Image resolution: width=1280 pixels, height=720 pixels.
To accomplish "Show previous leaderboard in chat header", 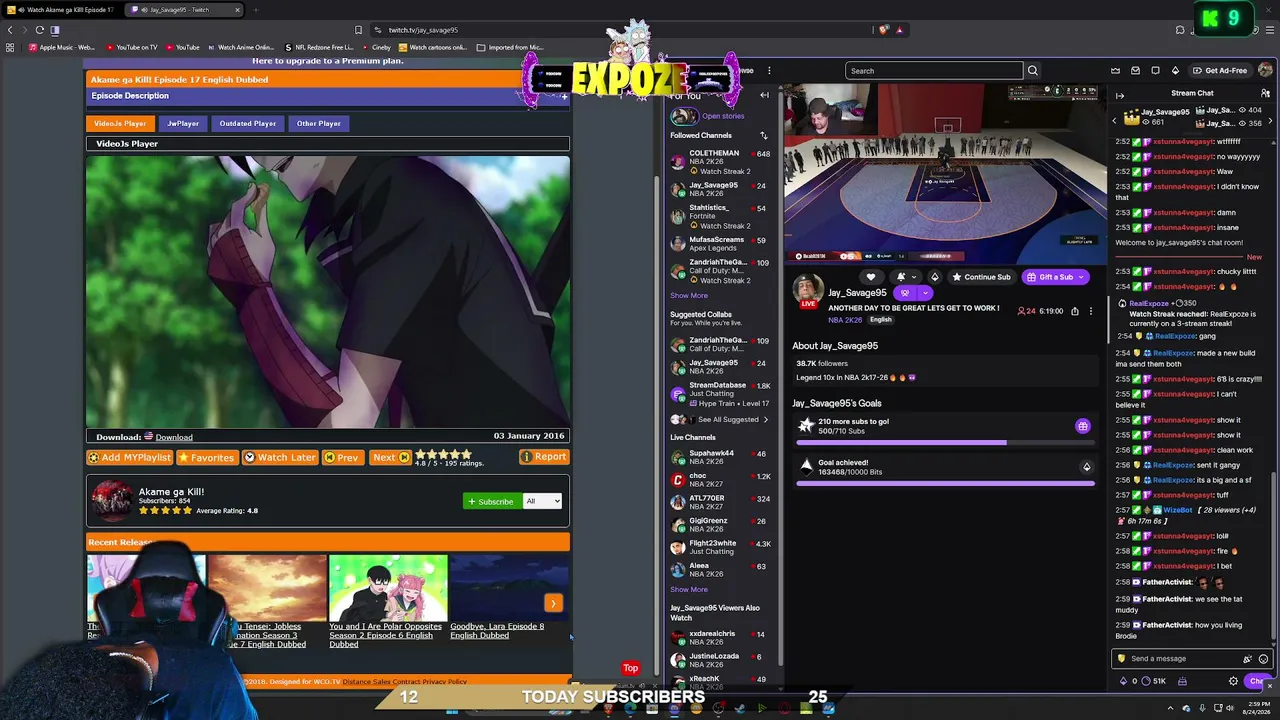I will point(1114,120).
